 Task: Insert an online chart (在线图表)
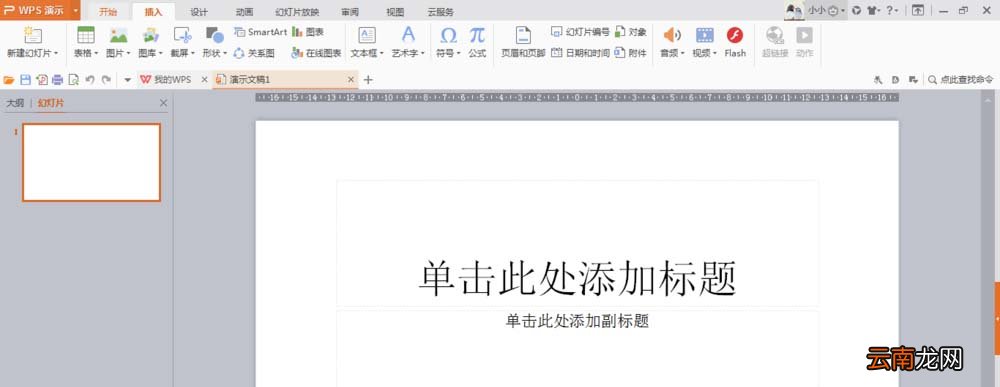click(316, 54)
